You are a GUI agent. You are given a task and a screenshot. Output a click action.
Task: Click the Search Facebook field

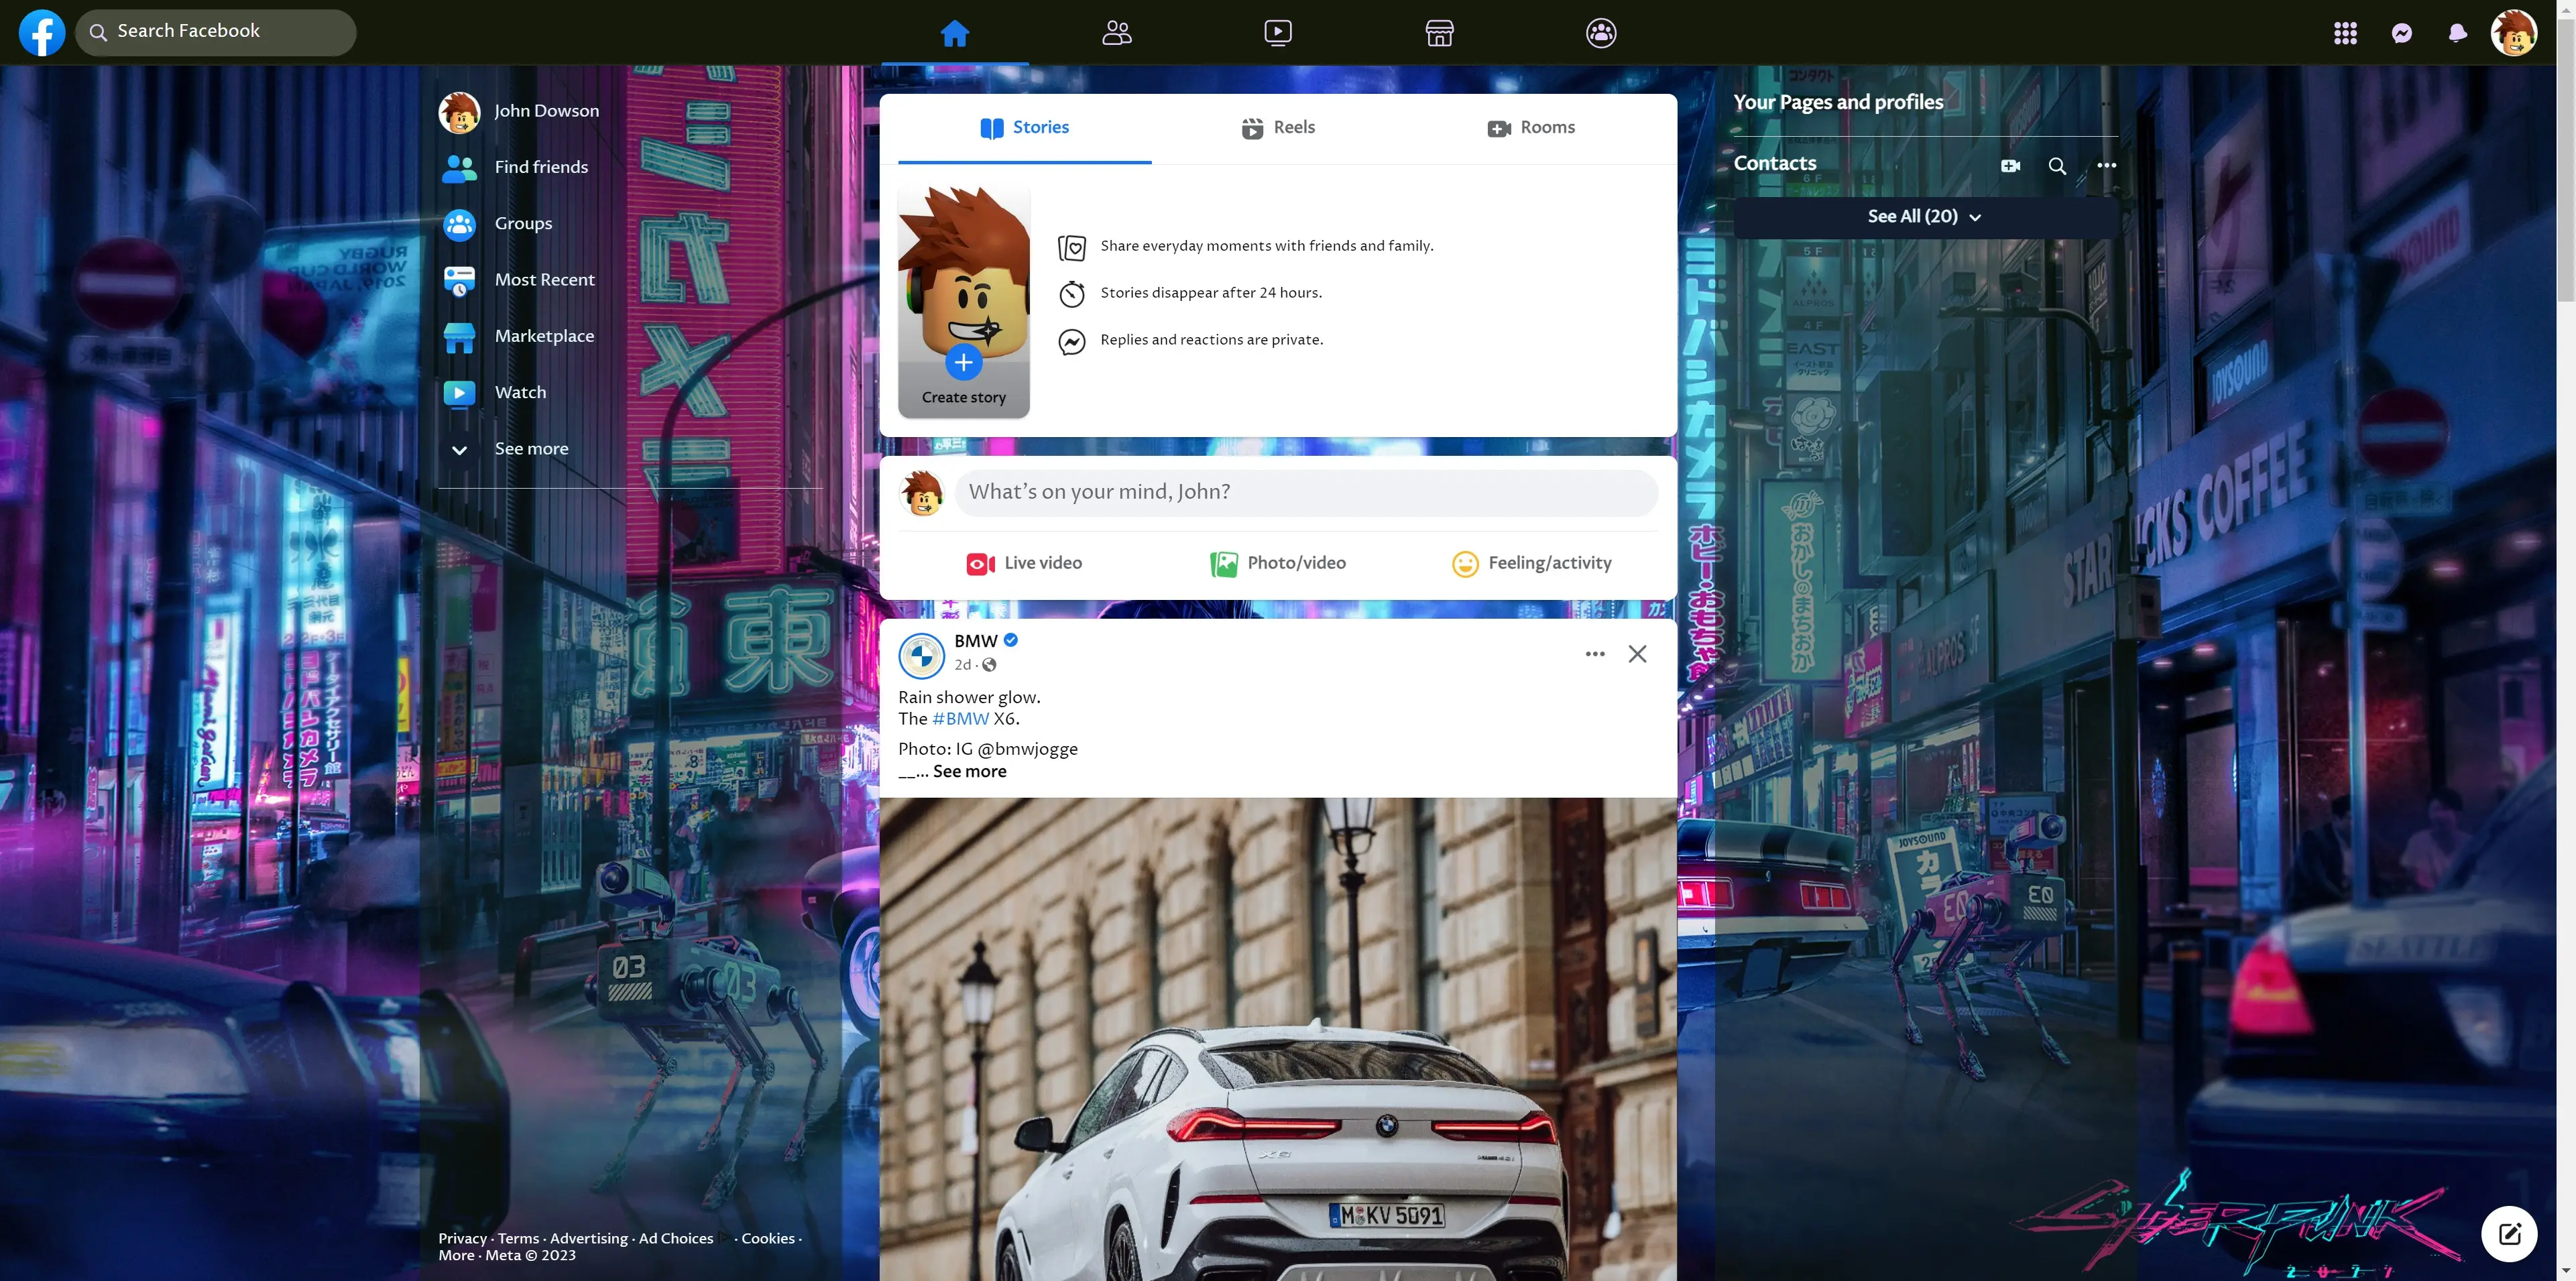point(216,32)
